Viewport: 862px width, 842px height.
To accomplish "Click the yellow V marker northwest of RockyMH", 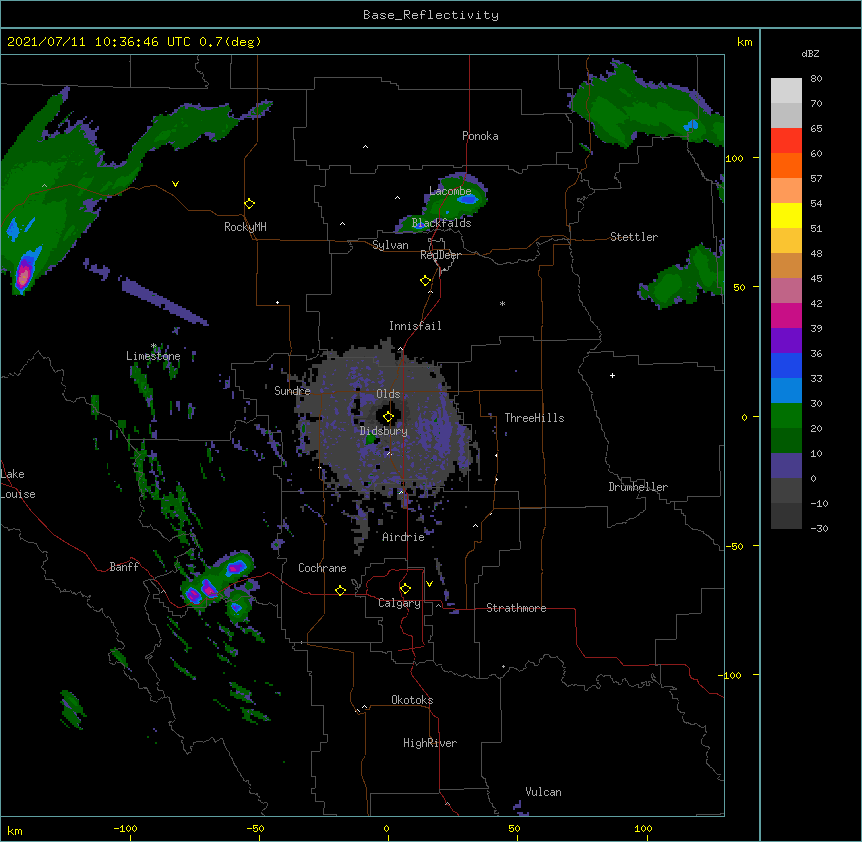I will tap(175, 184).
